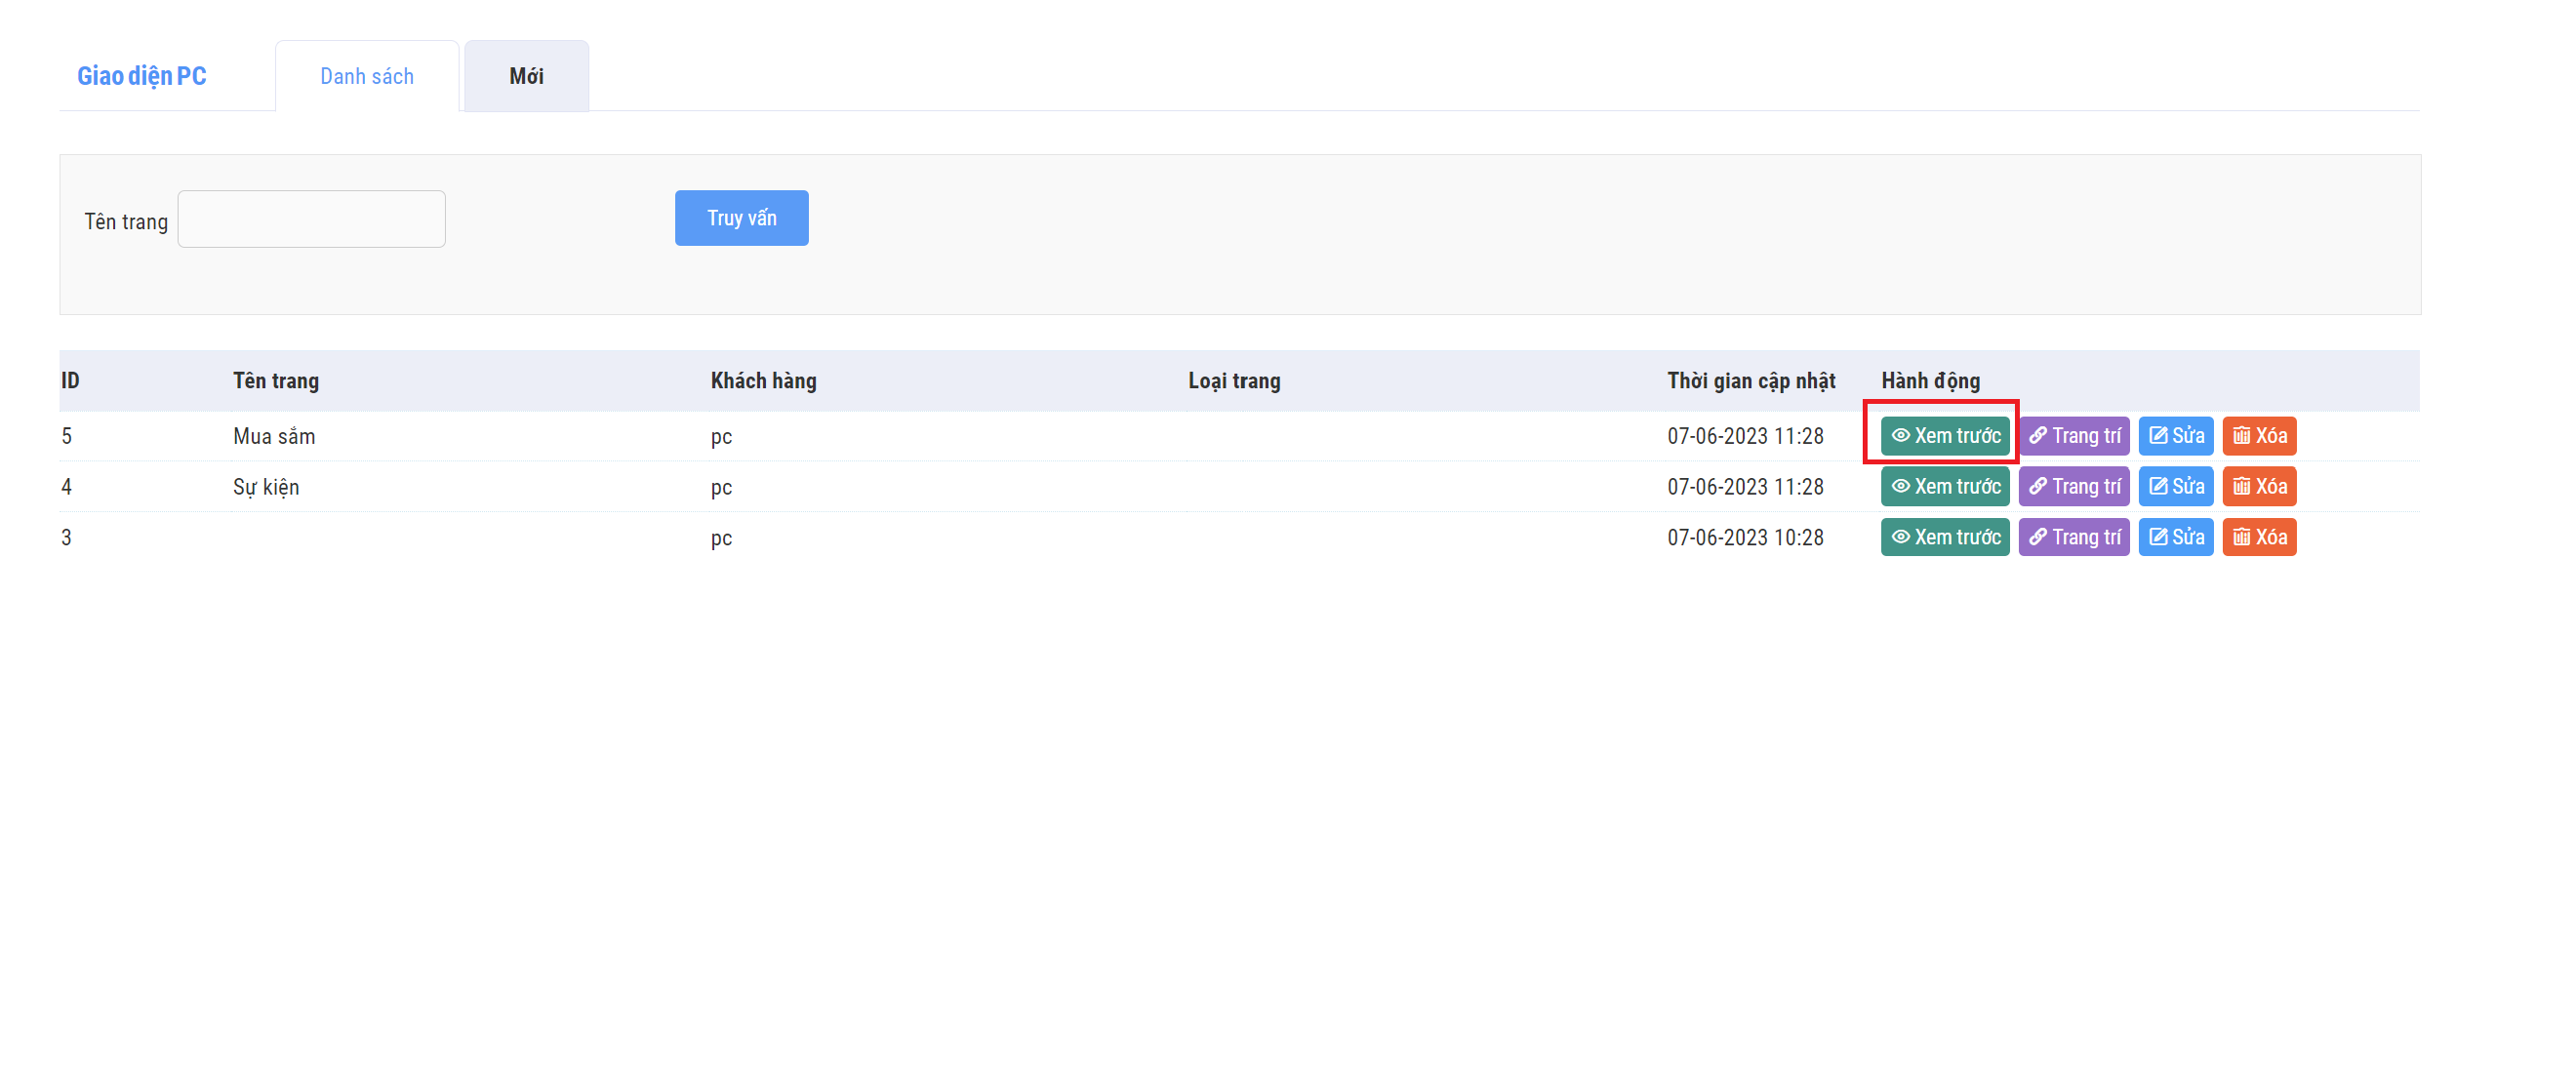Focus the Tên trang search field

(x=311, y=219)
